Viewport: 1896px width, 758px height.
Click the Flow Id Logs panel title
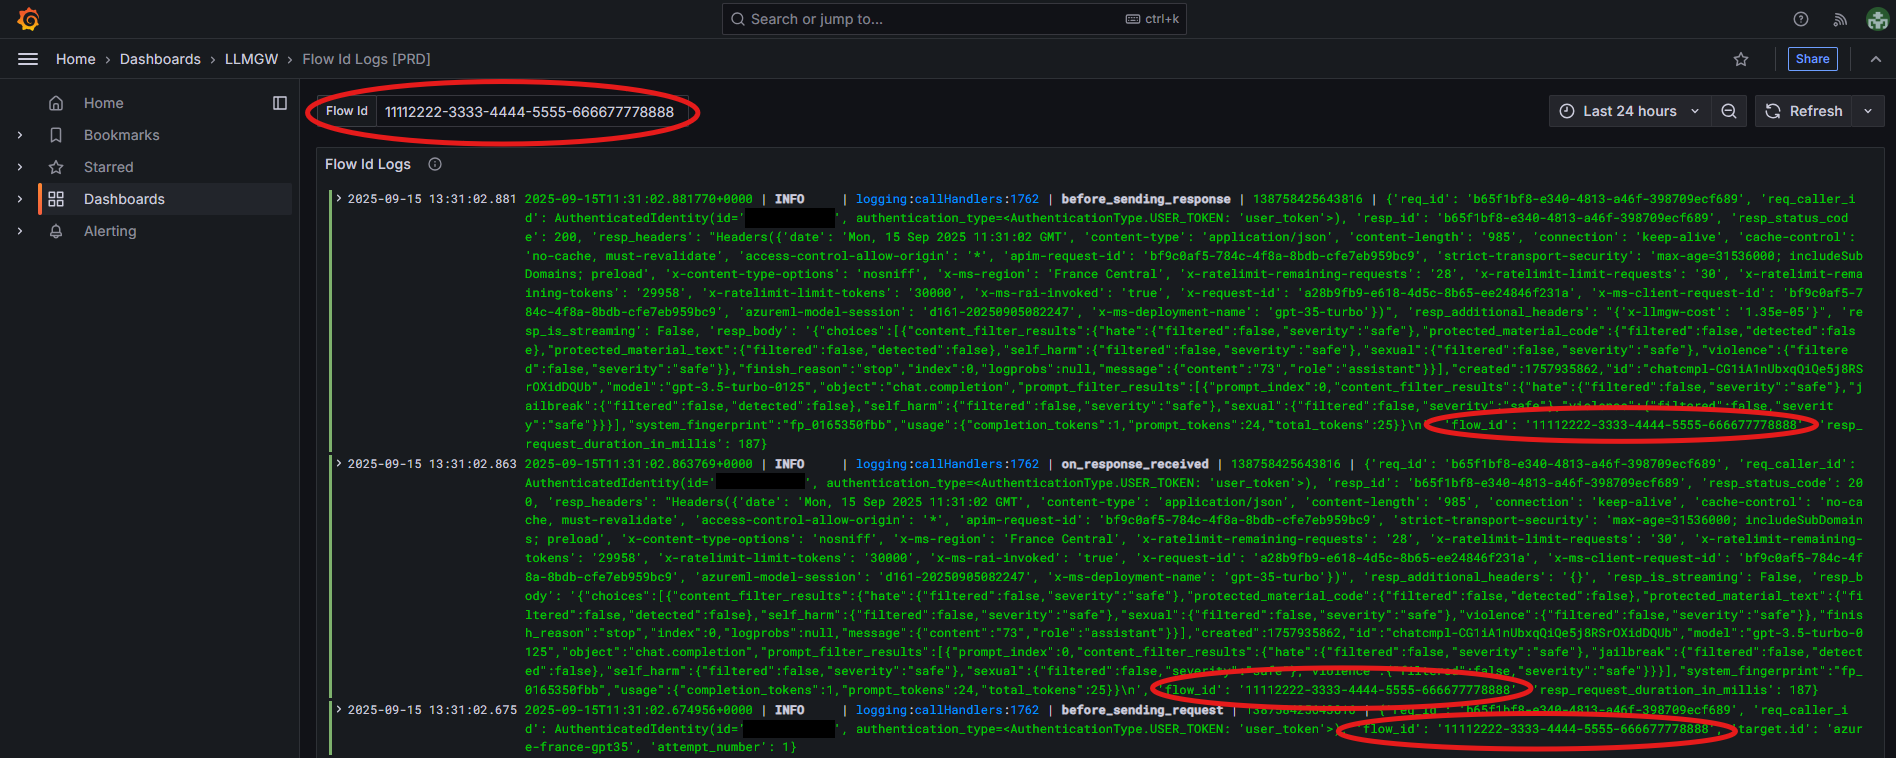click(368, 164)
